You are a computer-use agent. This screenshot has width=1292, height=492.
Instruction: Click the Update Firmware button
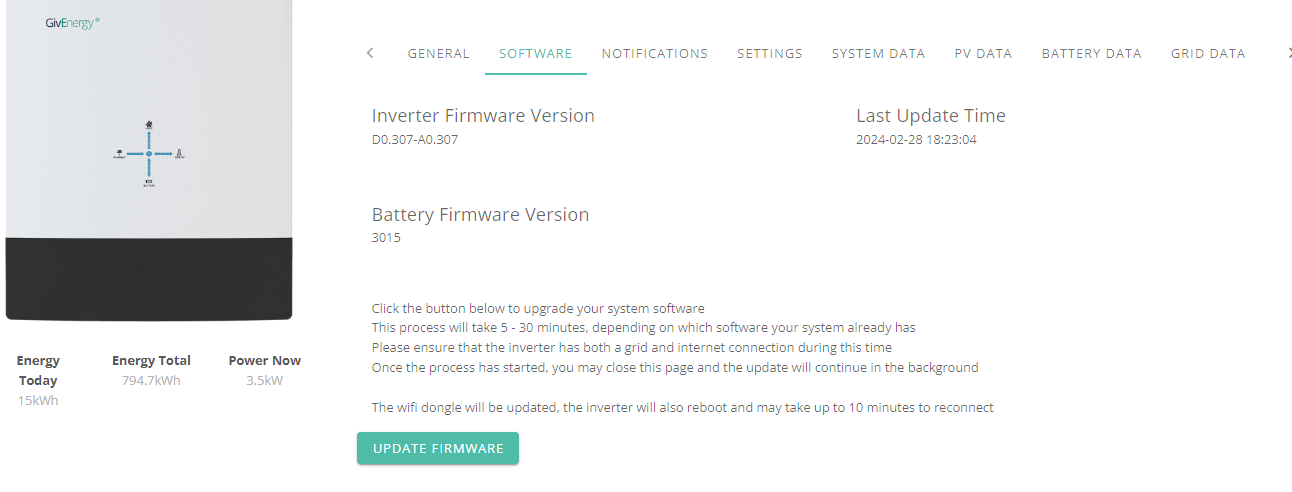(438, 448)
